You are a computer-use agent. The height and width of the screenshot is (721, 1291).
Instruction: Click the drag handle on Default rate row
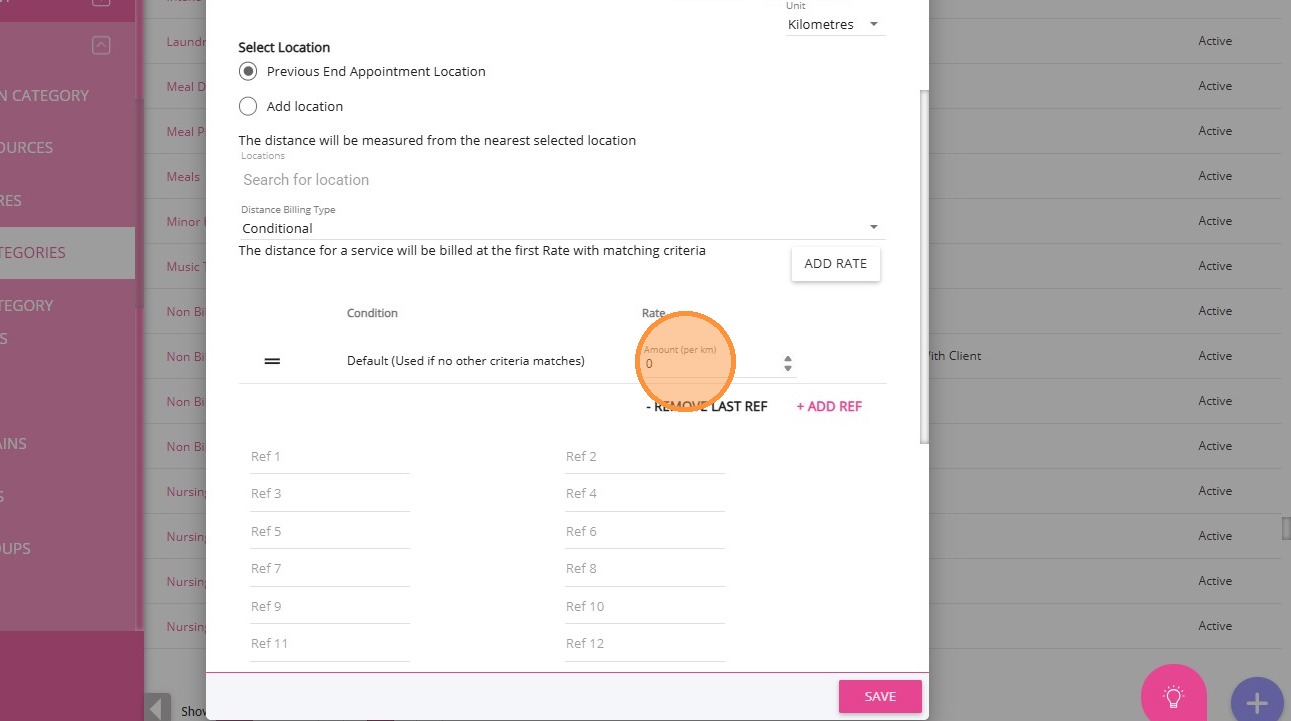pyautogui.click(x=272, y=361)
